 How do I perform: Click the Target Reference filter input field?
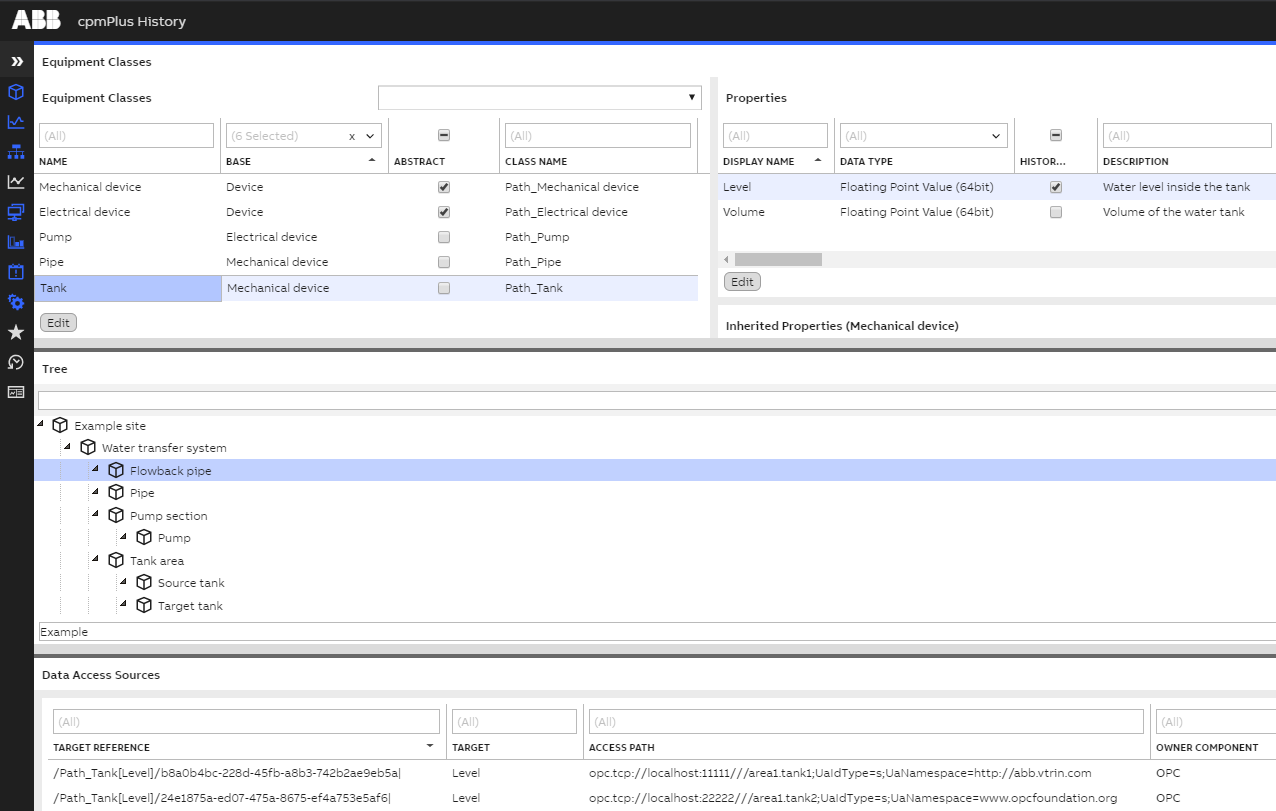tap(246, 721)
